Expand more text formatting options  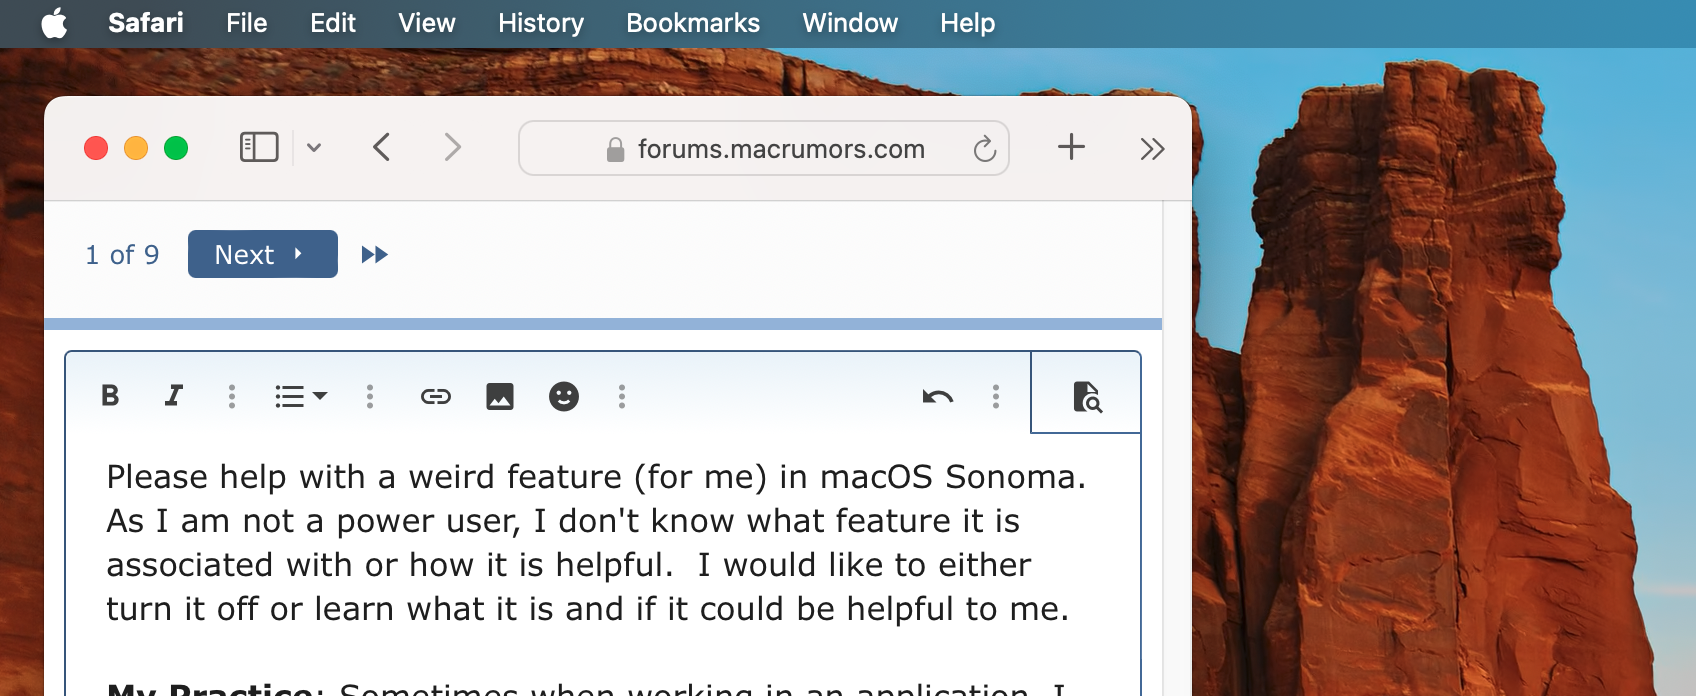232,397
